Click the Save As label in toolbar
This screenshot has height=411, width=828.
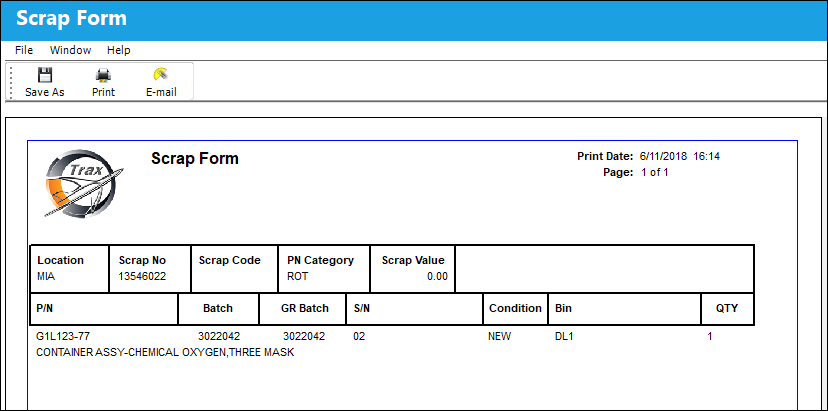44,92
